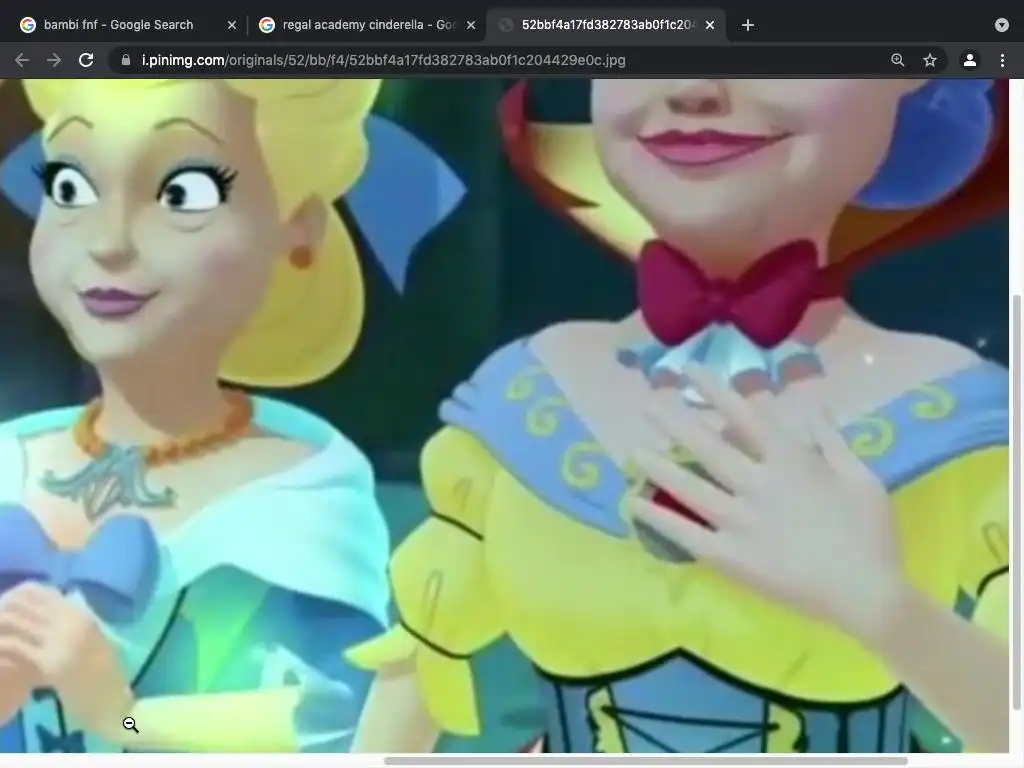Viewport: 1024px width, 768px height.
Task: Click the vertical scrollbar thumb
Action: click(x=1016, y=502)
